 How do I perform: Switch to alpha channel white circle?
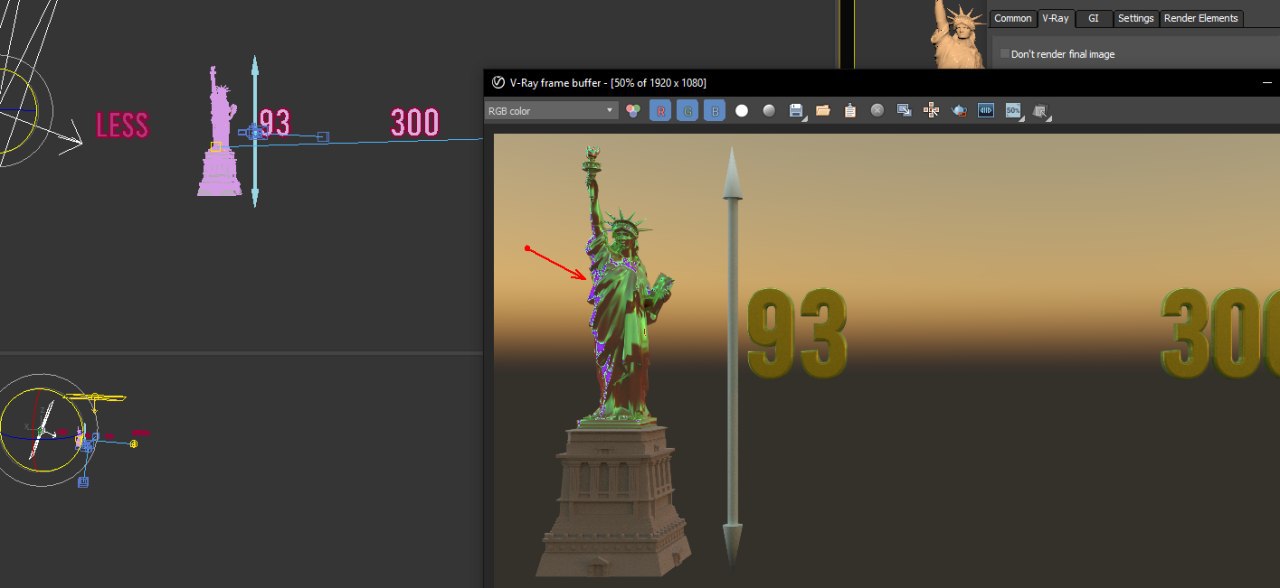pyautogui.click(x=742, y=111)
